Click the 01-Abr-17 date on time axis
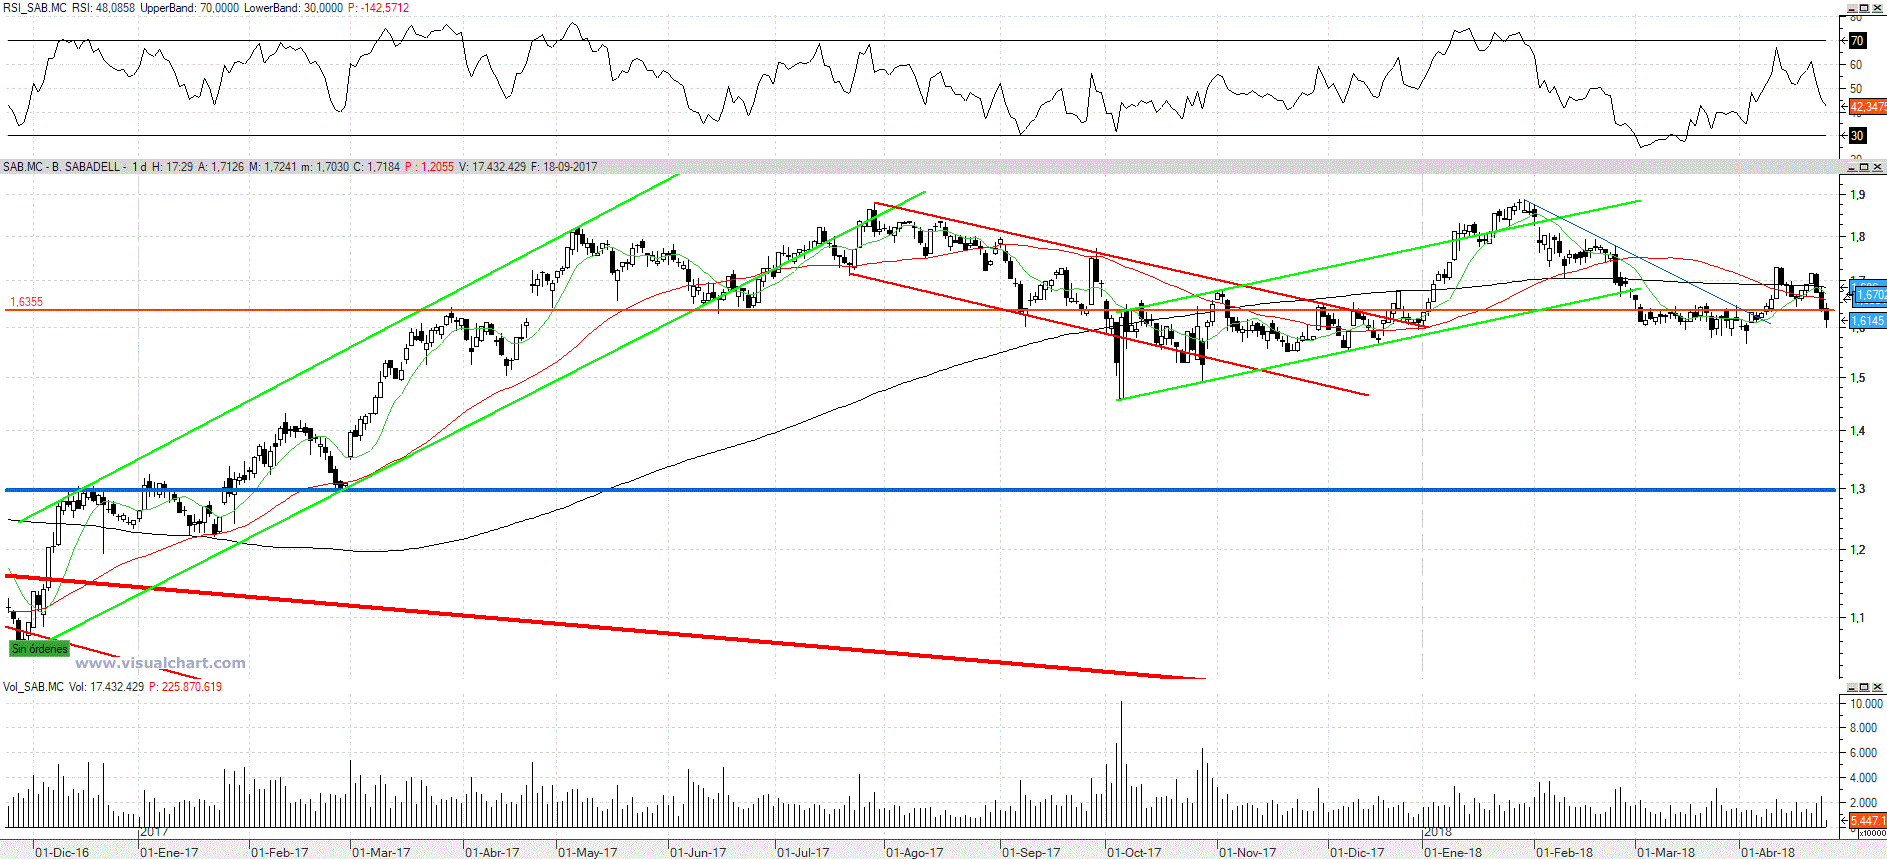Viewport: 1887px width, 859px height. pos(492,853)
